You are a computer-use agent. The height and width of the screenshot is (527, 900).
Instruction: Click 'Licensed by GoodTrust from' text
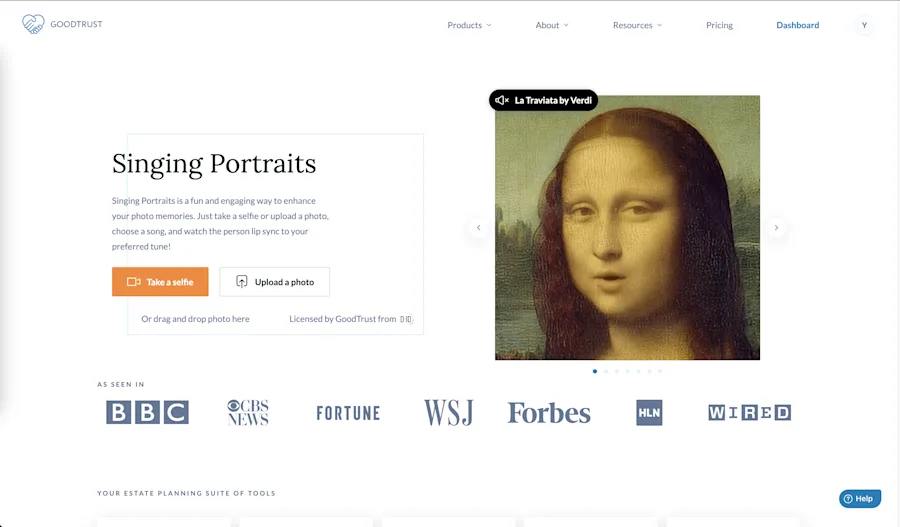click(x=343, y=319)
